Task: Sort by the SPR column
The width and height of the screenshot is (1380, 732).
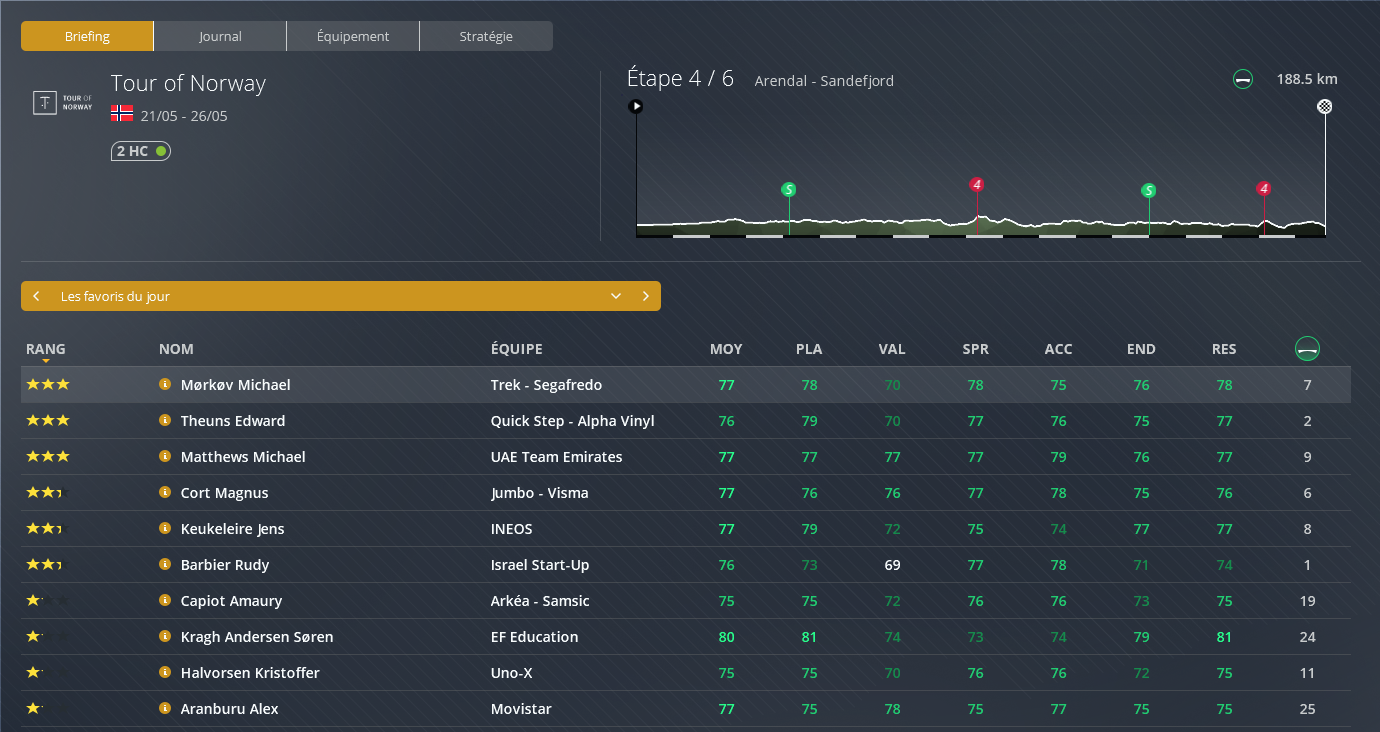Action: (x=975, y=349)
